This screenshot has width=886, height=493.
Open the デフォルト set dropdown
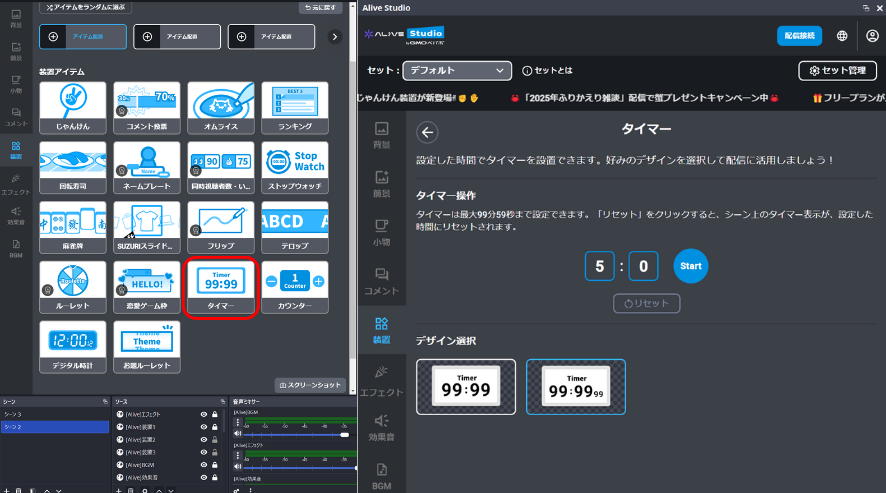pyautogui.click(x=456, y=71)
